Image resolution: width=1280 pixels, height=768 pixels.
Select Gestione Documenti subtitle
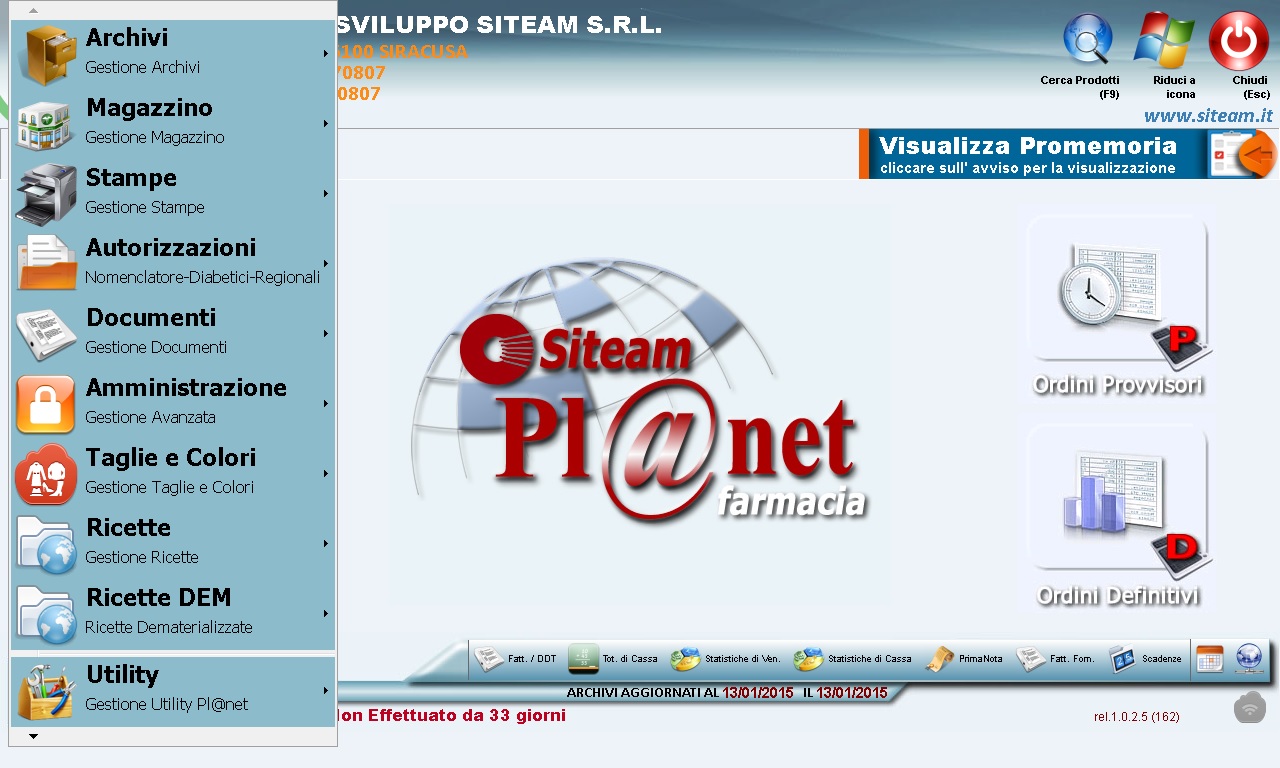[x=156, y=347]
